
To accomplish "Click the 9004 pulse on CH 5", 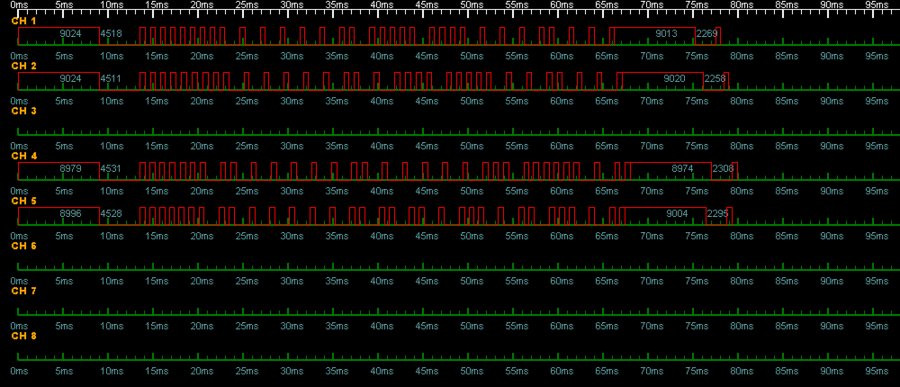I will click(665, 215).
